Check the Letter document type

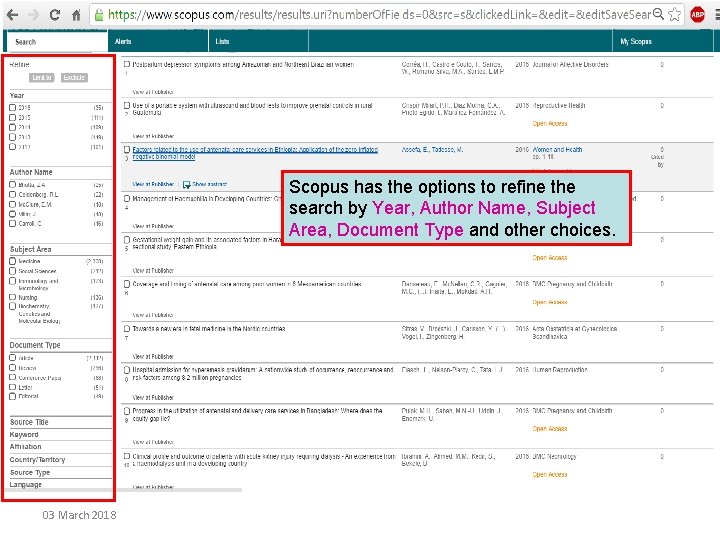13,387
